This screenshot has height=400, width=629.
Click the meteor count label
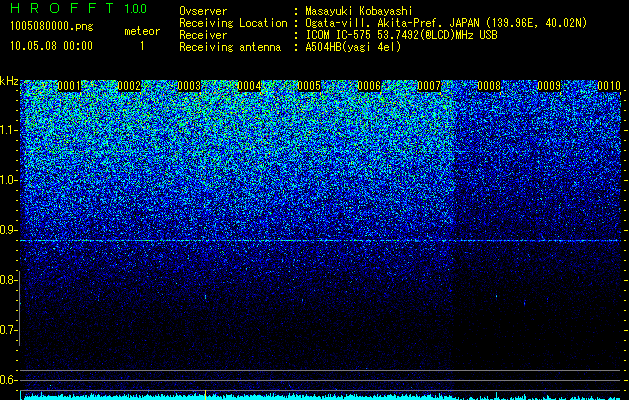142,31
